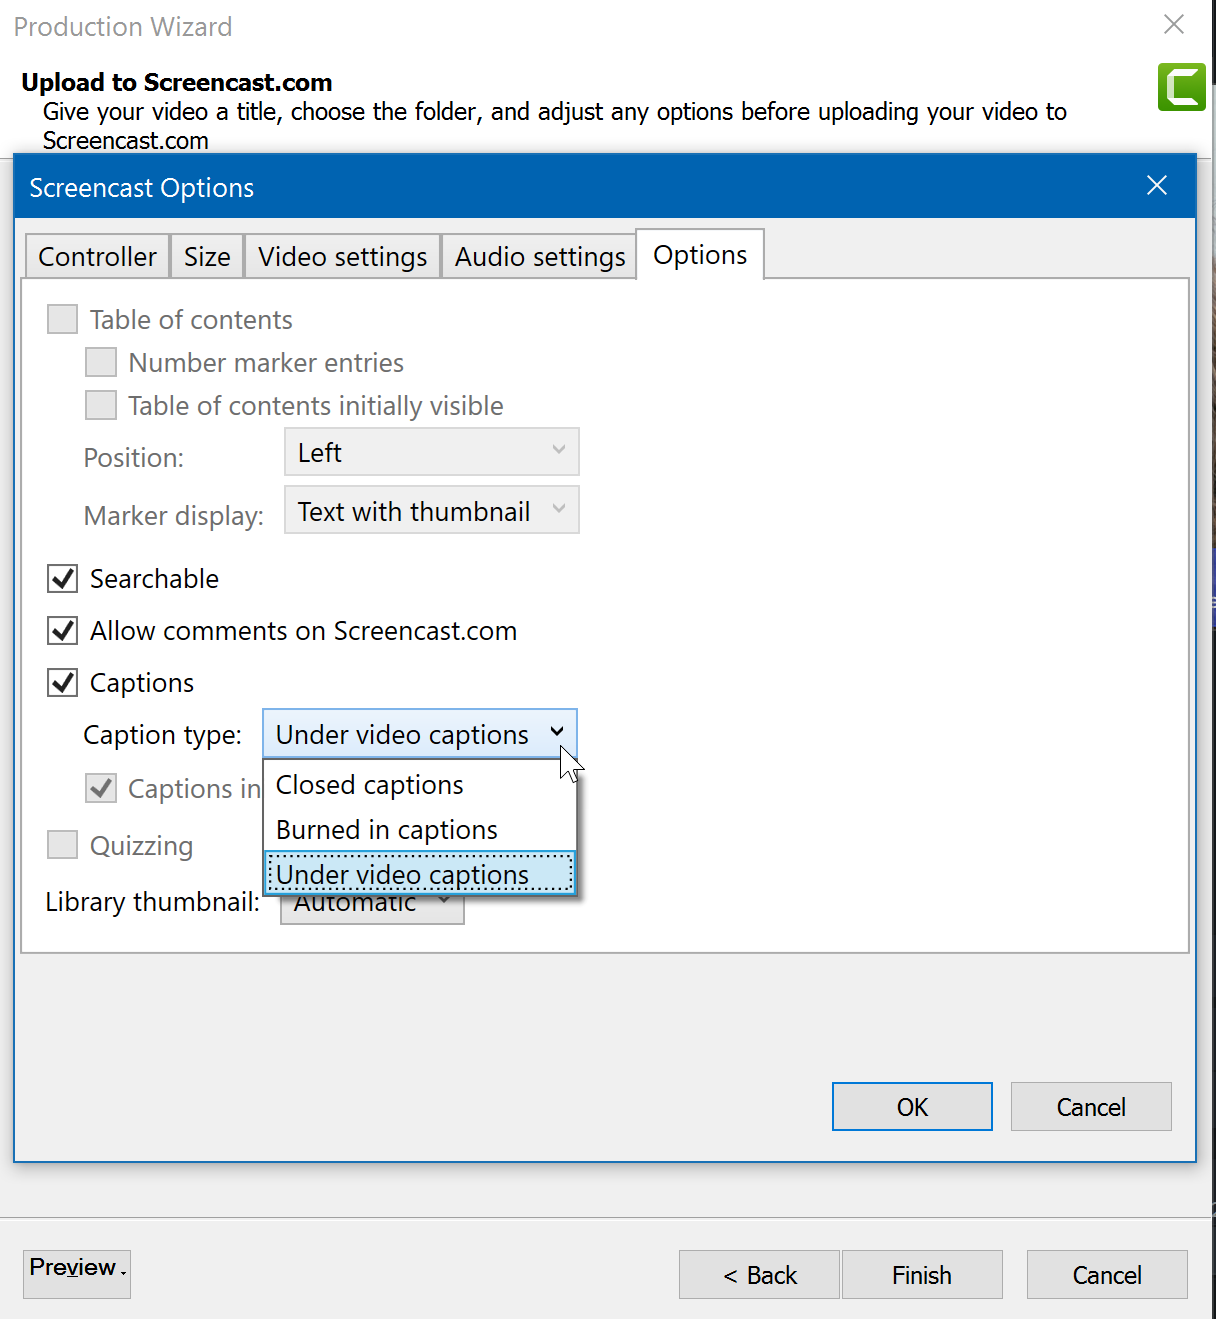Toggle Number marker entries checkbox
This screenshot has height=1319, width=1216.
101,362
